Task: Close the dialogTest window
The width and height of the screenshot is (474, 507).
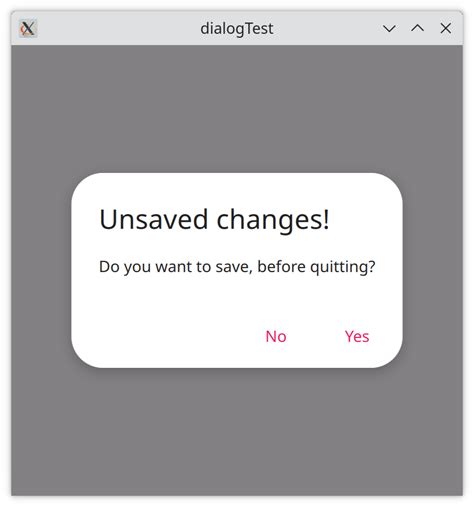Action: tap(446, 29)
